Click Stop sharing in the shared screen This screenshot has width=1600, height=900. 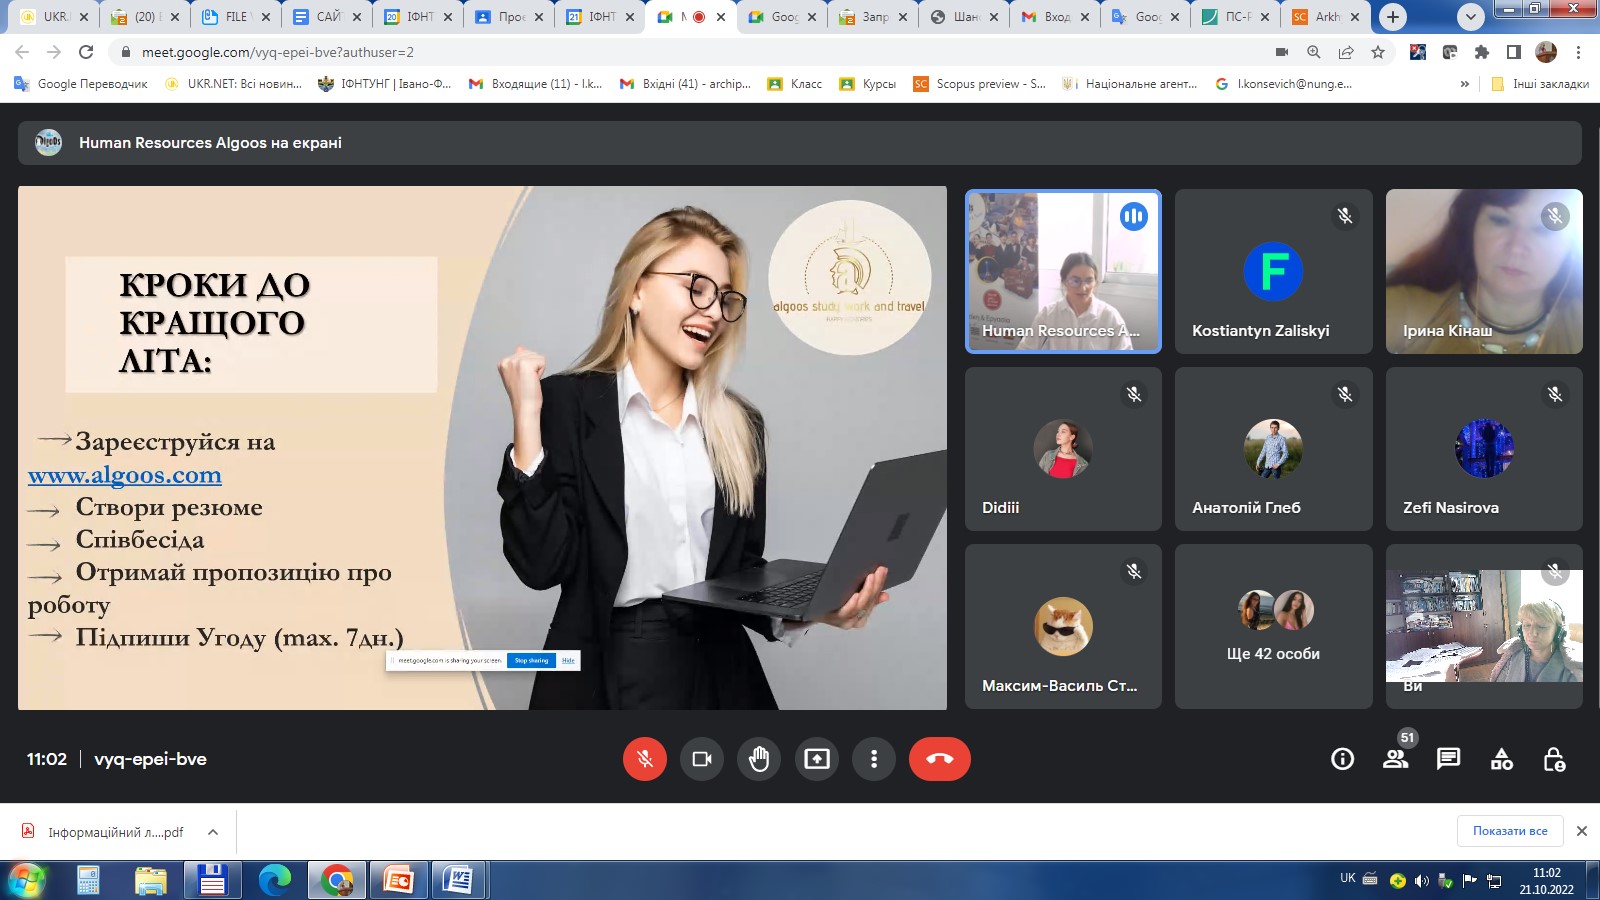click(x=531, y=660)
